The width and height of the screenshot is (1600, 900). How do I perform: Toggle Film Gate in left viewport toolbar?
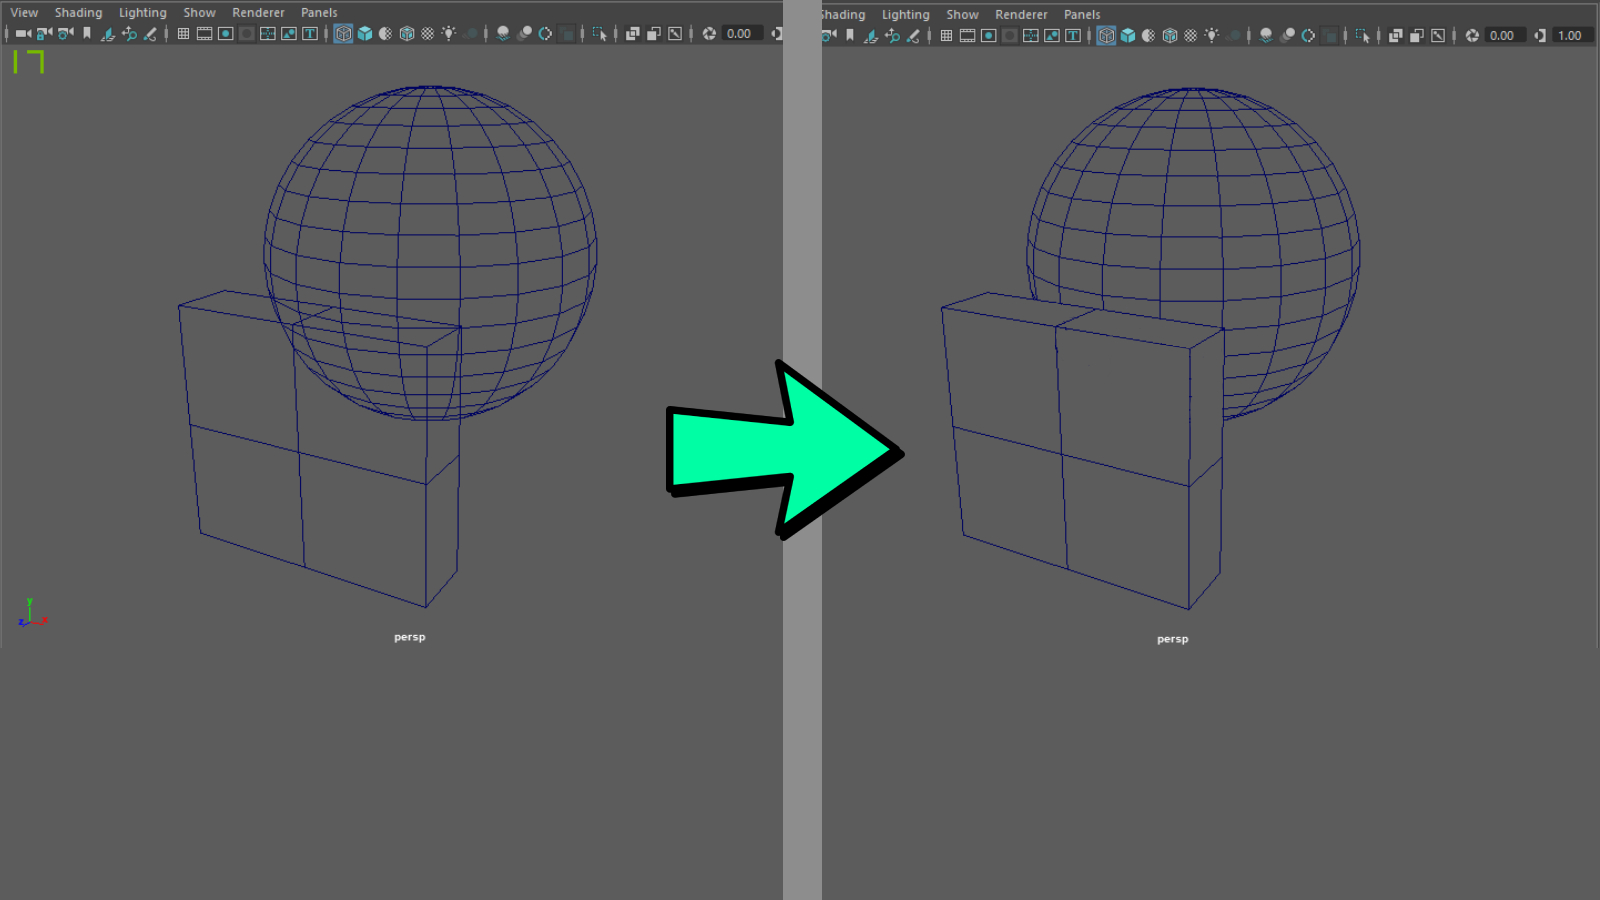(x=204, y=33)
